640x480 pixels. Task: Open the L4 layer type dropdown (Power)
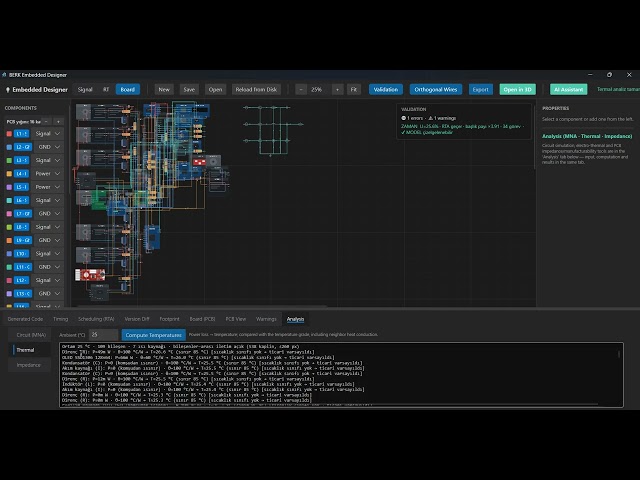(x=48, y=173)
